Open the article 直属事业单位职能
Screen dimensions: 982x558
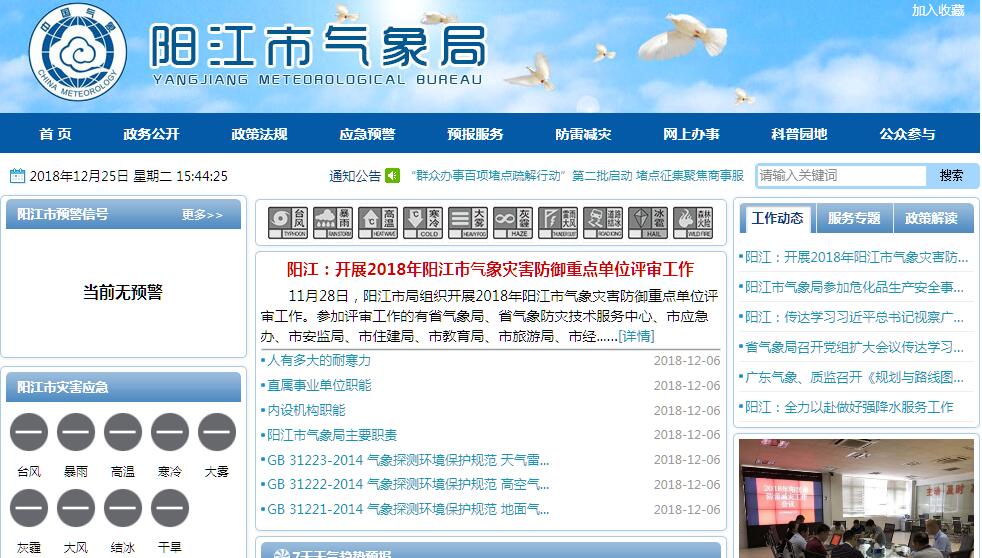(x=319, y=385)
